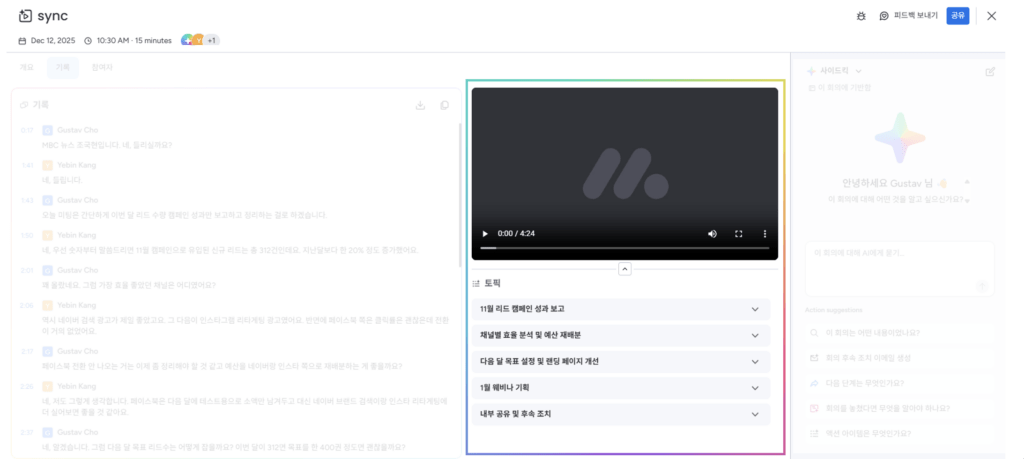
Task: Enter fullscreen mode on the video
Action: pyautogui.click(x=739, y=233)
